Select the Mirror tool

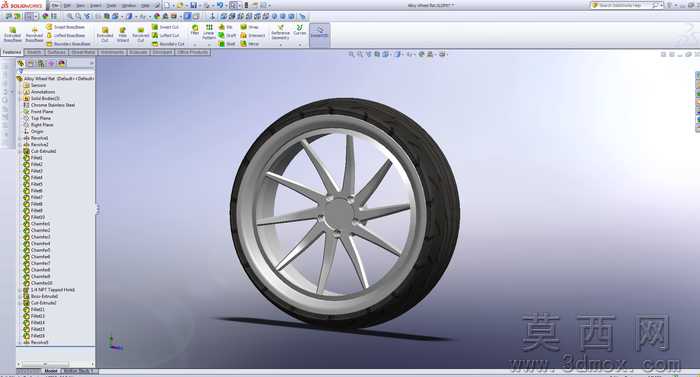pyautogui.click(x=250, y=44)
